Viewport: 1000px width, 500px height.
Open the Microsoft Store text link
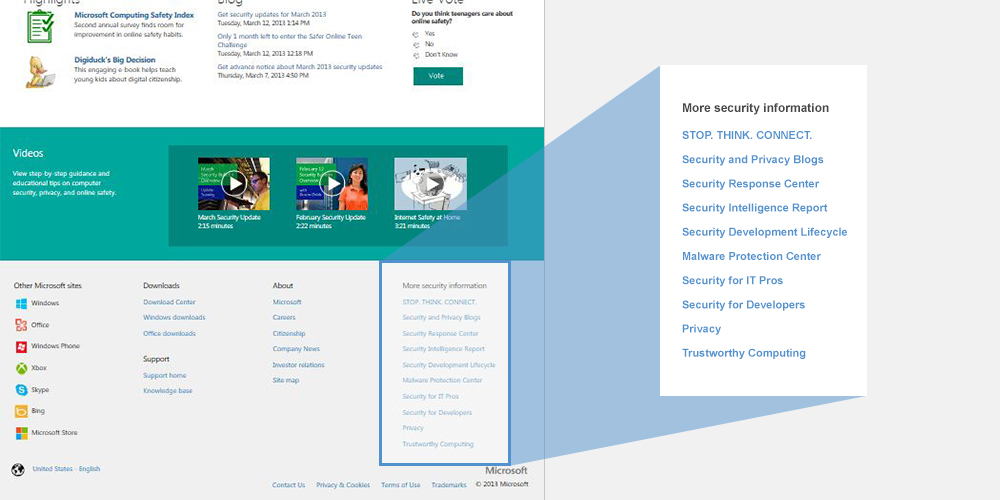click(x=54, y=433)
